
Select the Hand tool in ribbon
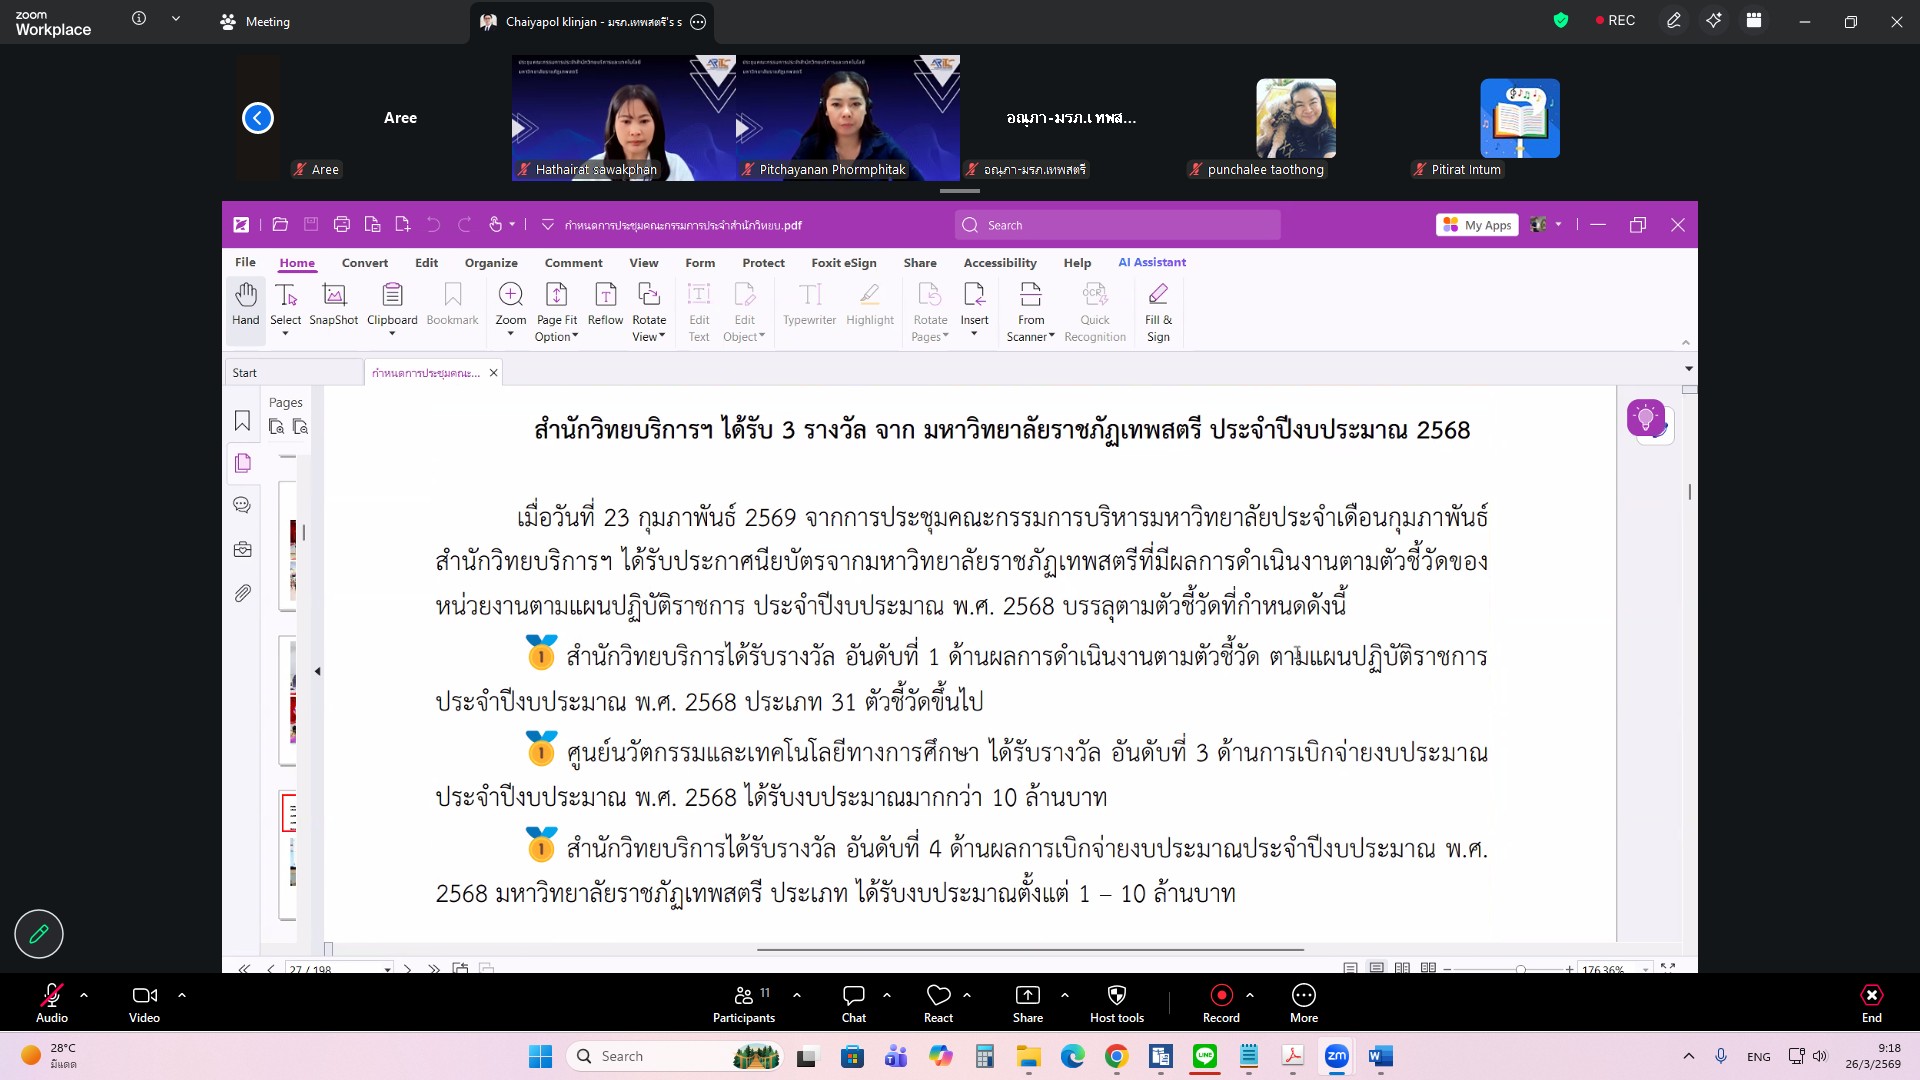pyautogui.click(x=246, y=303)
